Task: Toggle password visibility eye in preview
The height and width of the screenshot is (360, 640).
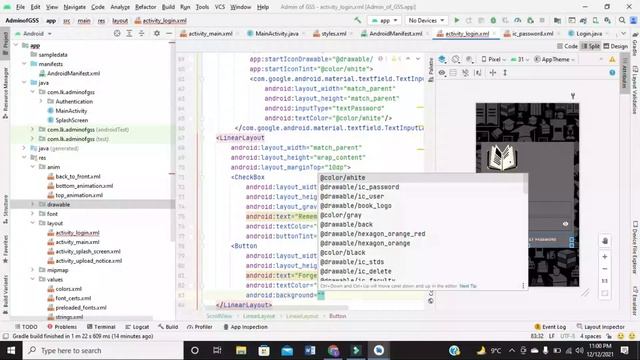Action: 565,224
